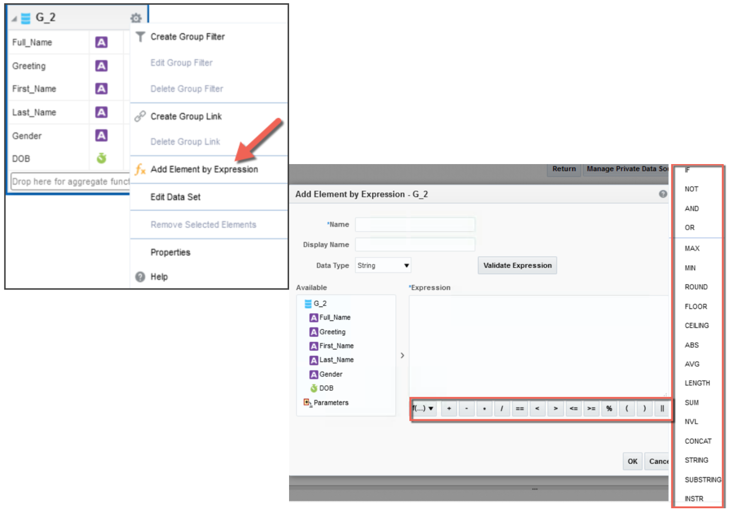Click the help question mark icon in dialog
The height and width of the screenshot is (513, 729).
click(x=663, y=194)
